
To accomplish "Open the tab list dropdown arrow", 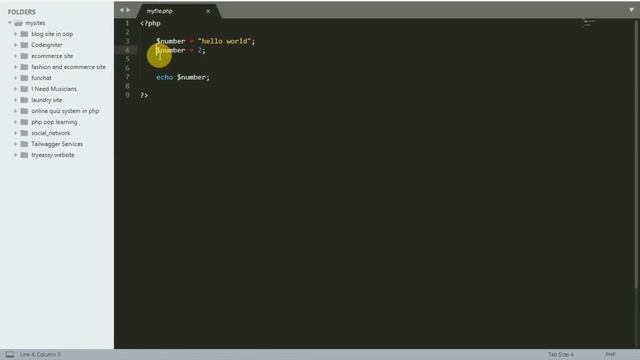I will pos(631,10).
